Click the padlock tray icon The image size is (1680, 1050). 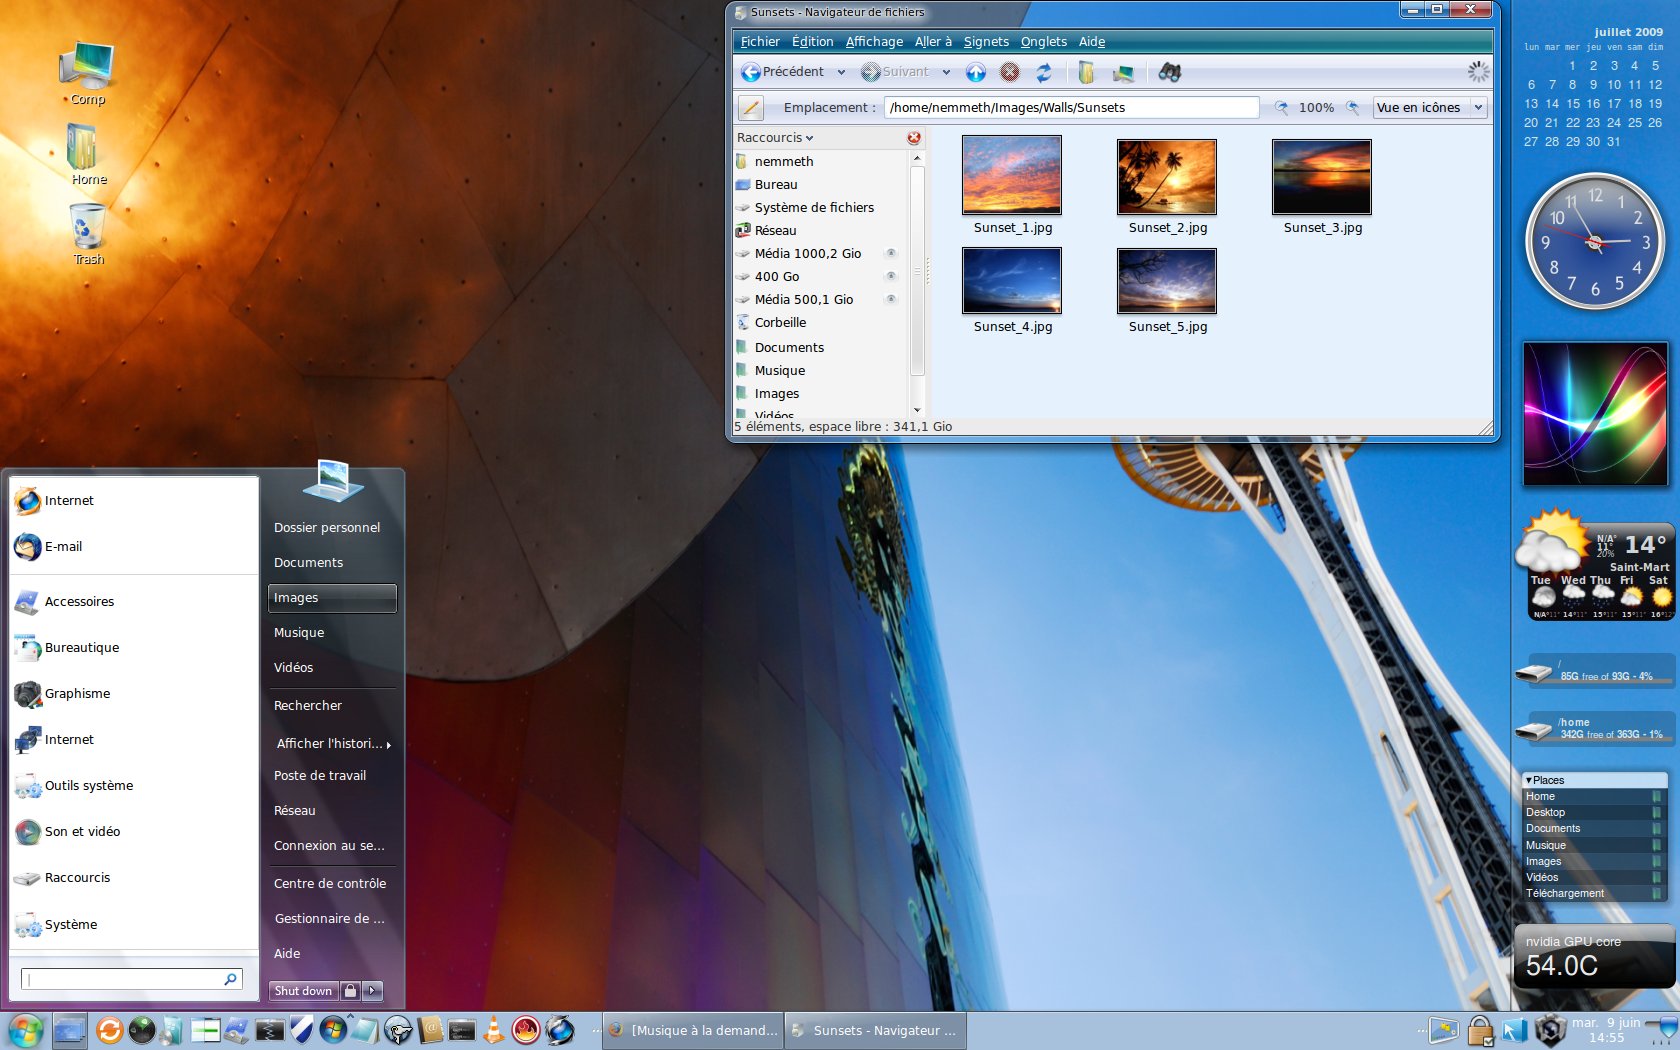tap(1480, 1030)
